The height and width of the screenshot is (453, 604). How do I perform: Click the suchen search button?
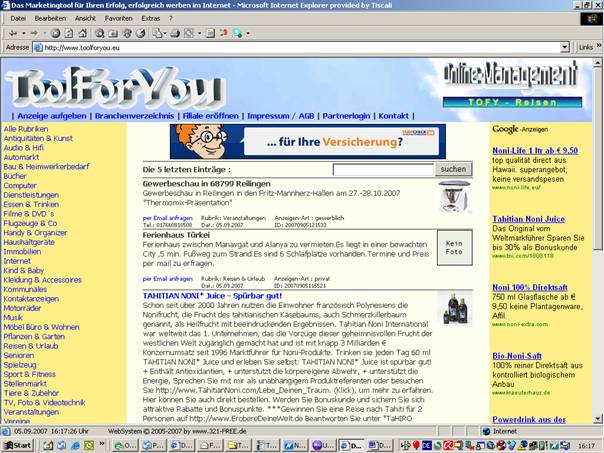click(x=453, y=170)
